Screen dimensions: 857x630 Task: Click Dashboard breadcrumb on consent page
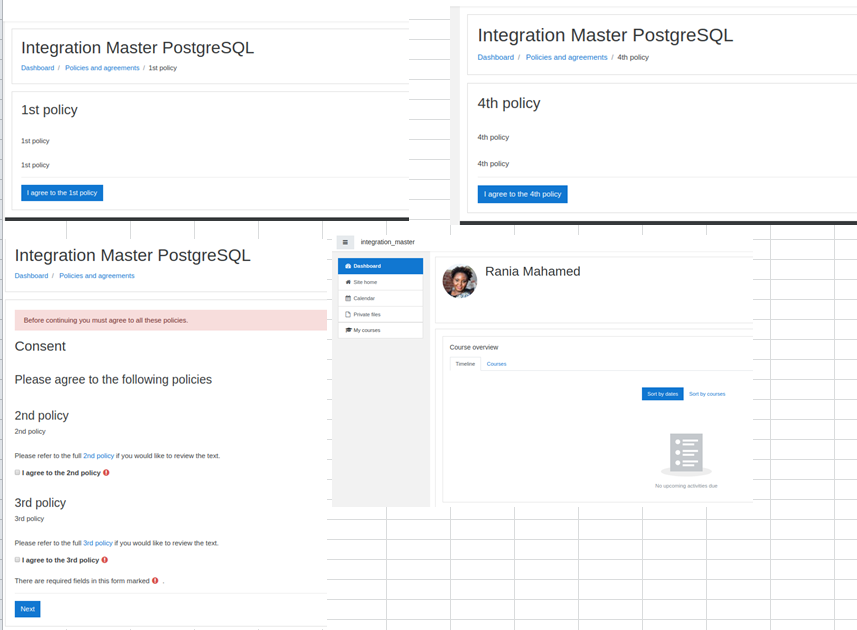click(31, 276)
